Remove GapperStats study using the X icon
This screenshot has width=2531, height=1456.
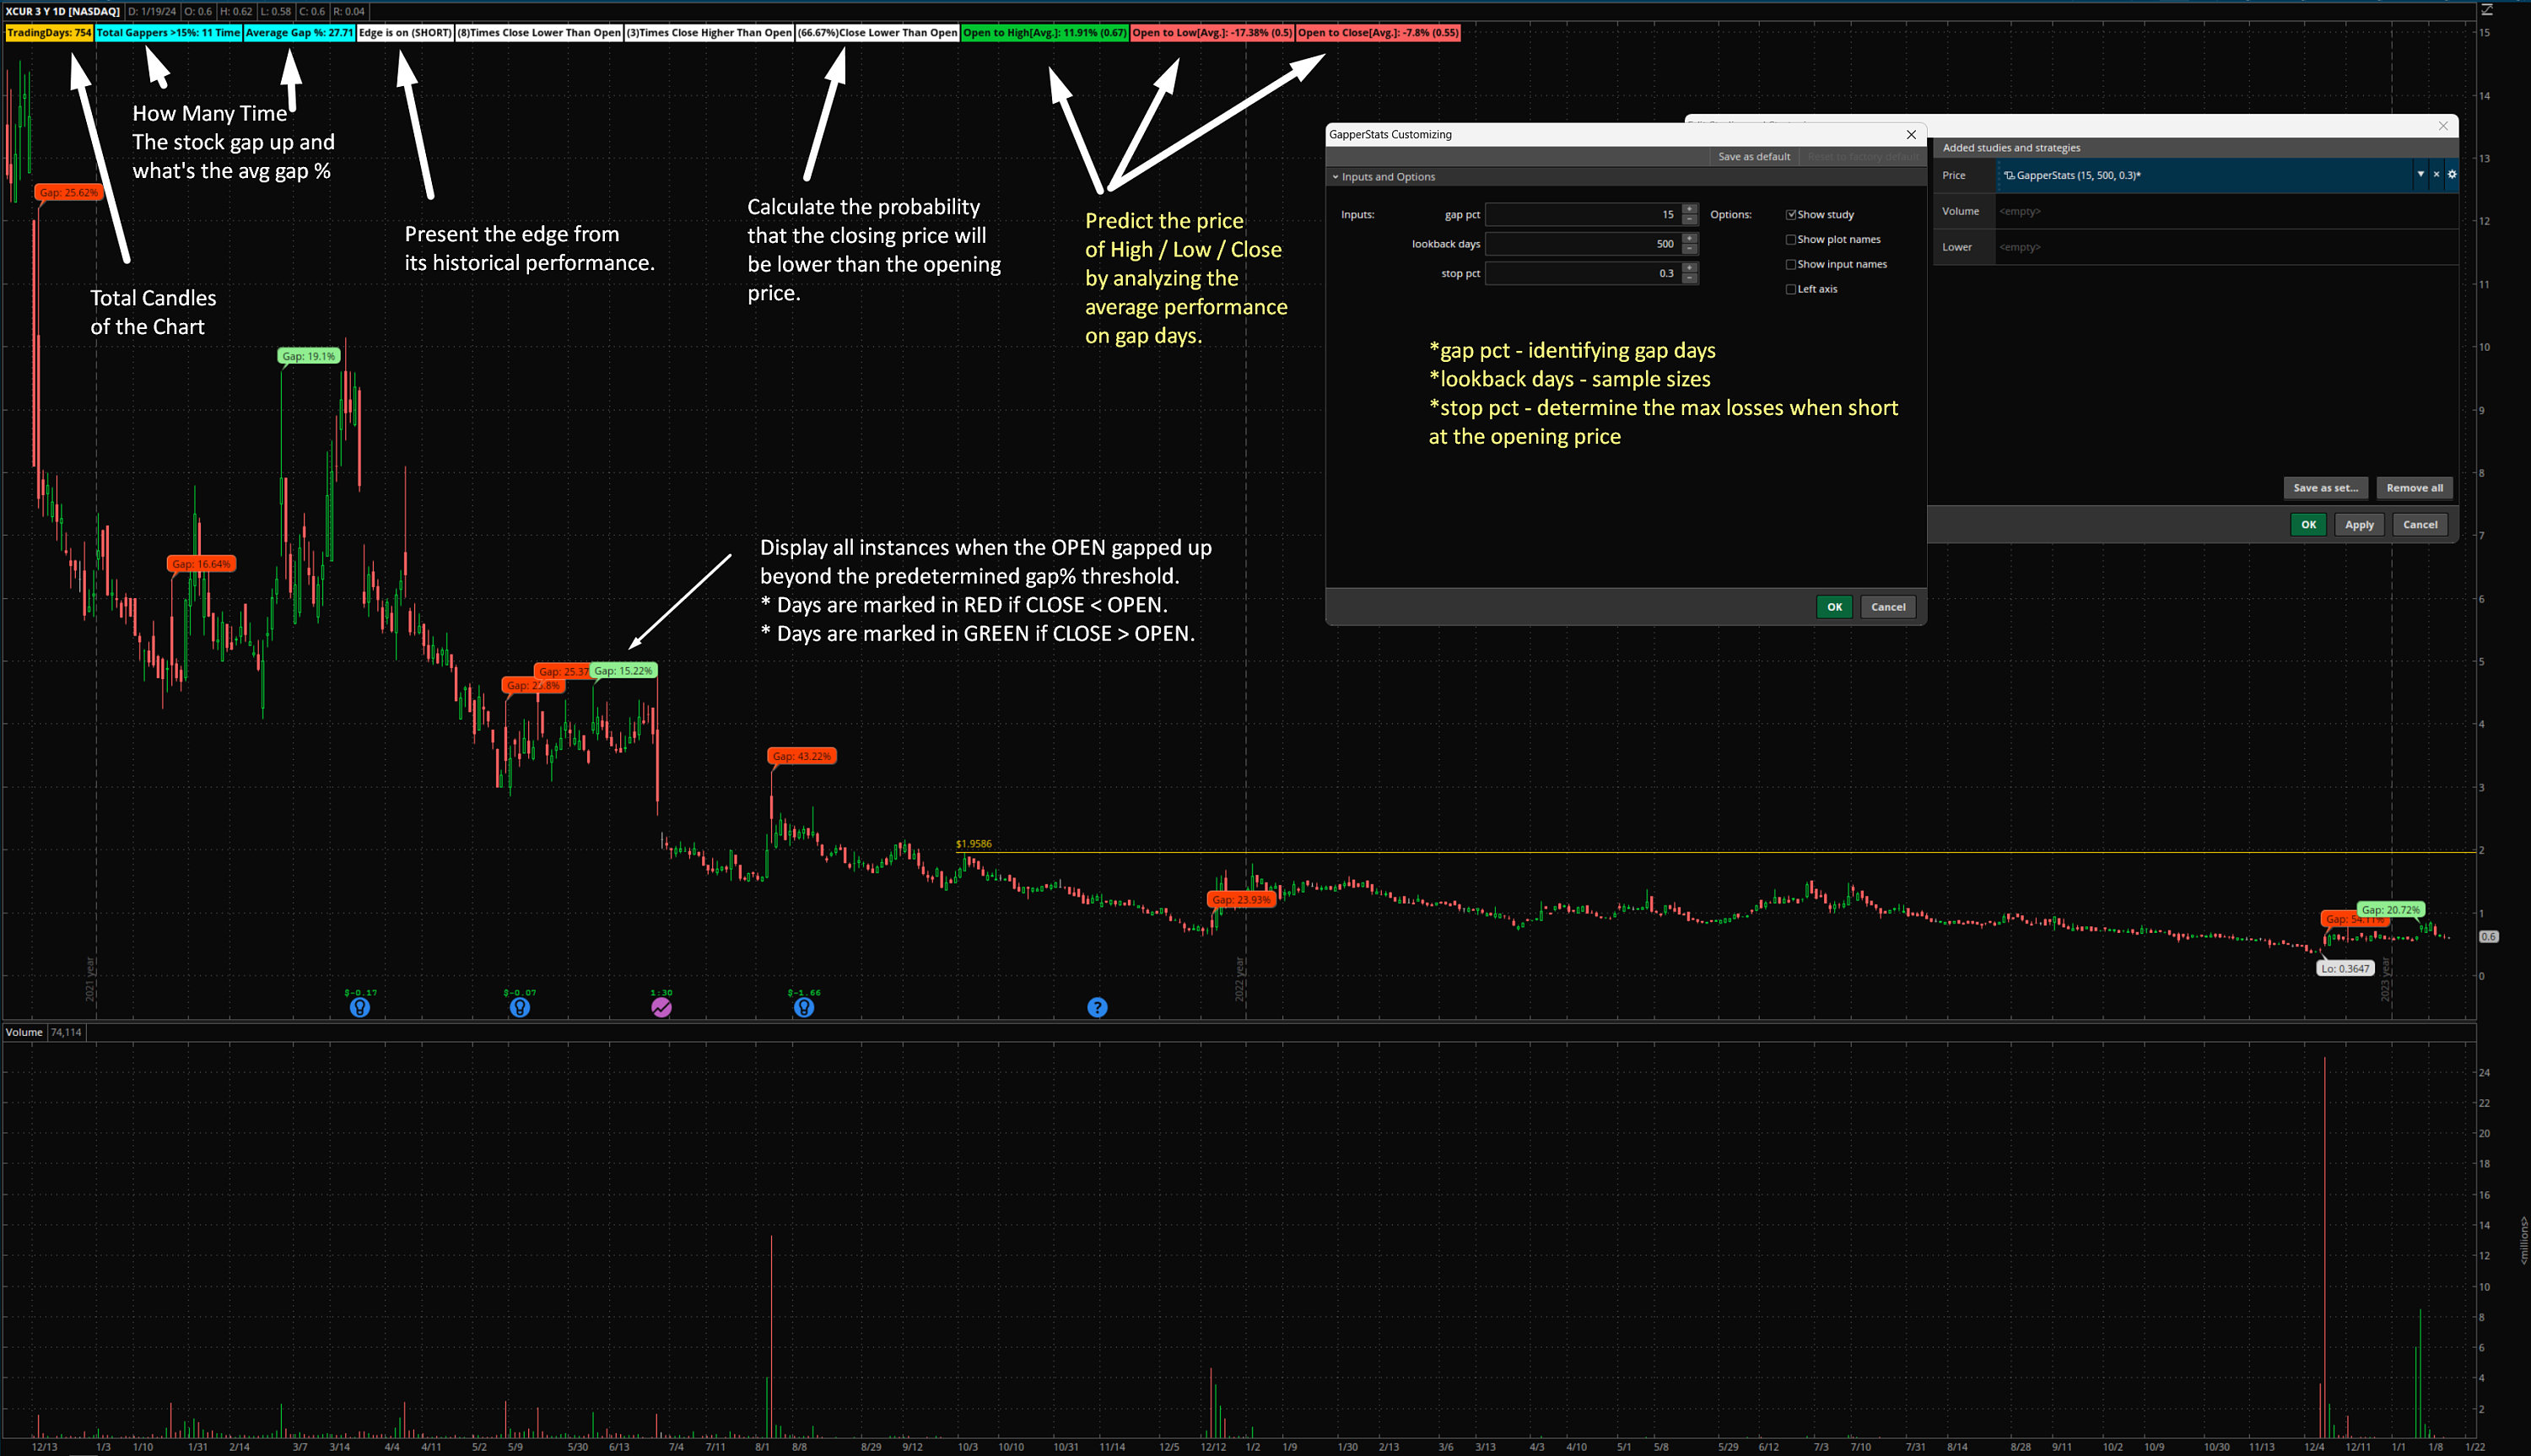tap(2436, 176)
